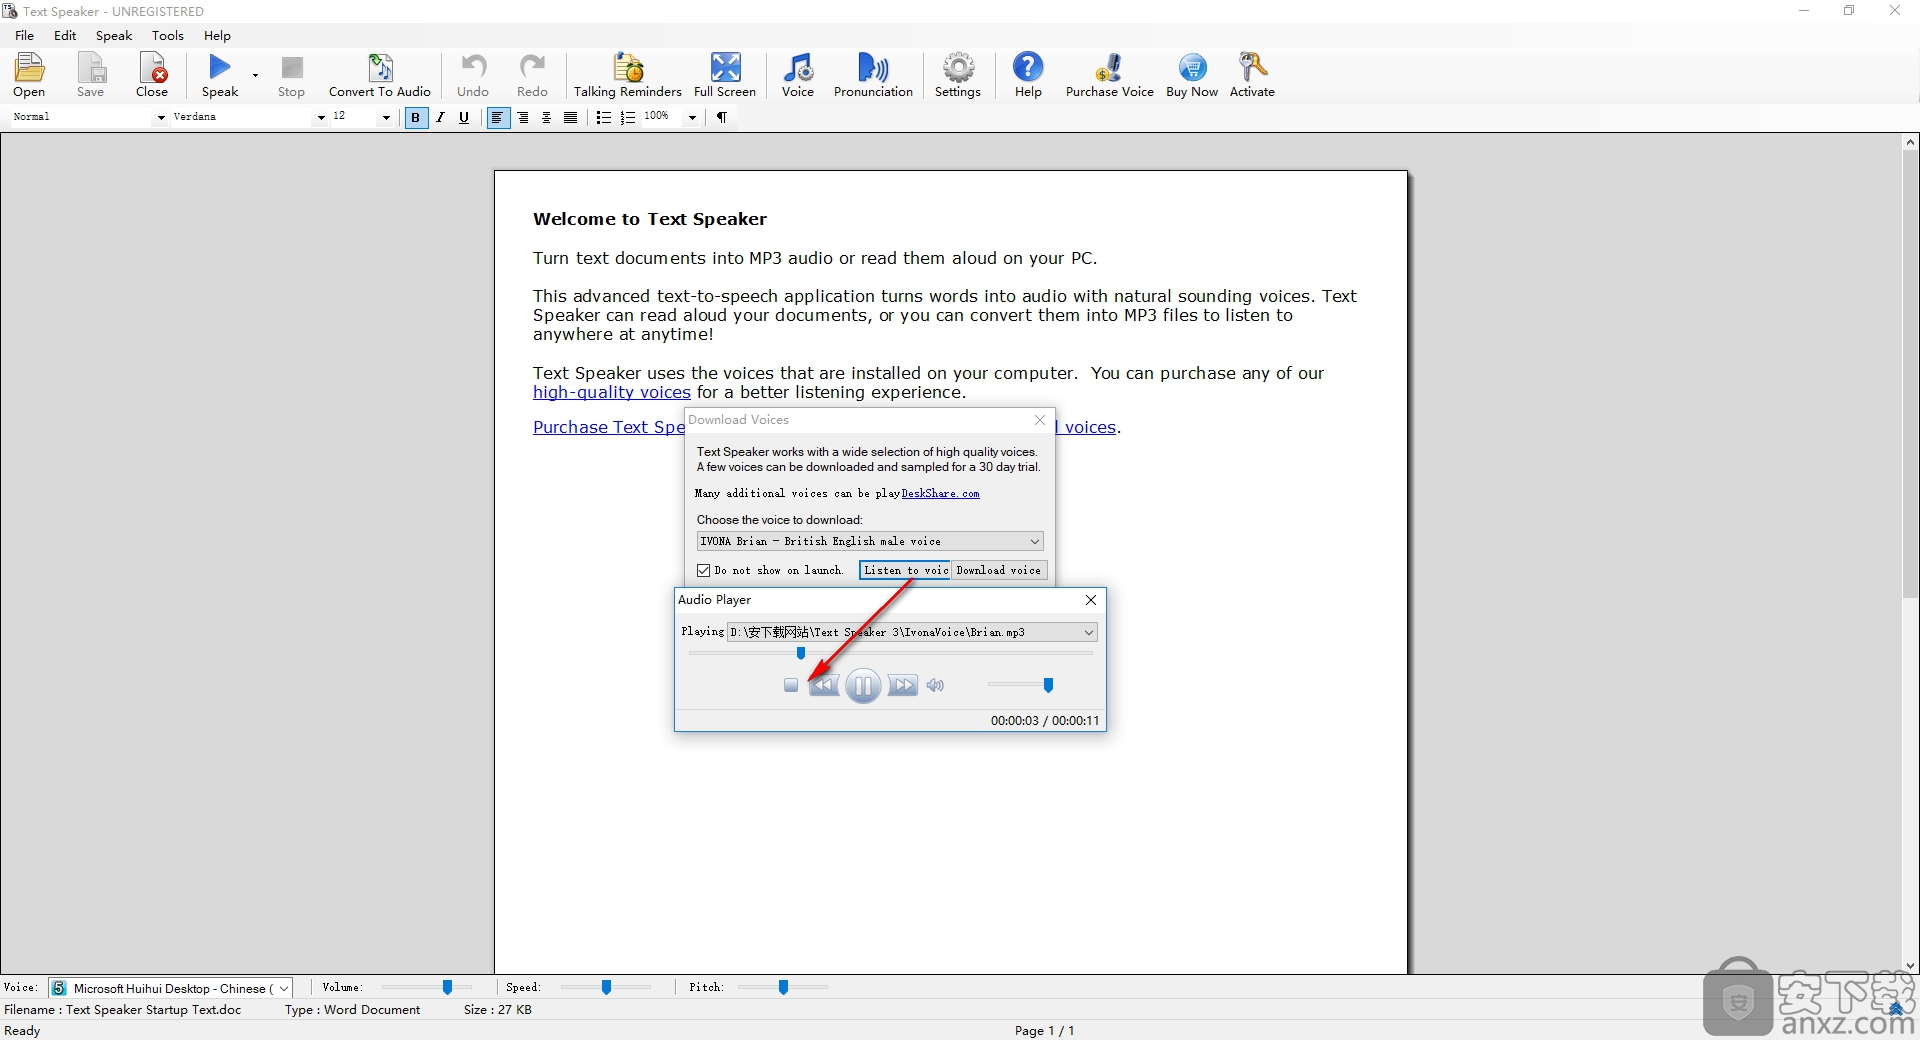This screenshot has width=1920, height=1040.
Task: Open the Voice tool
Action: click(798, 75)
